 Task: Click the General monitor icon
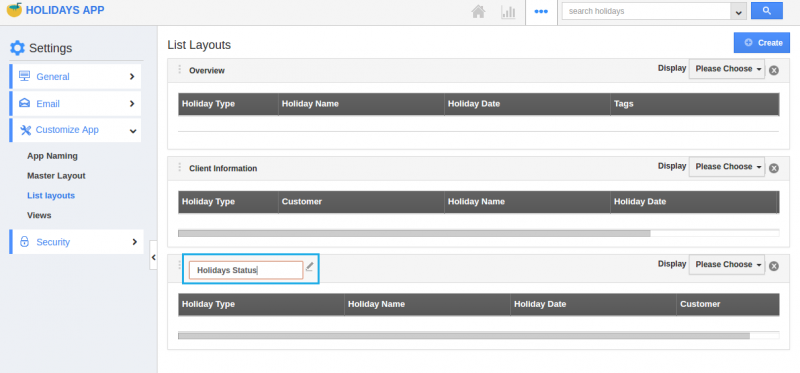click(24, 76)
